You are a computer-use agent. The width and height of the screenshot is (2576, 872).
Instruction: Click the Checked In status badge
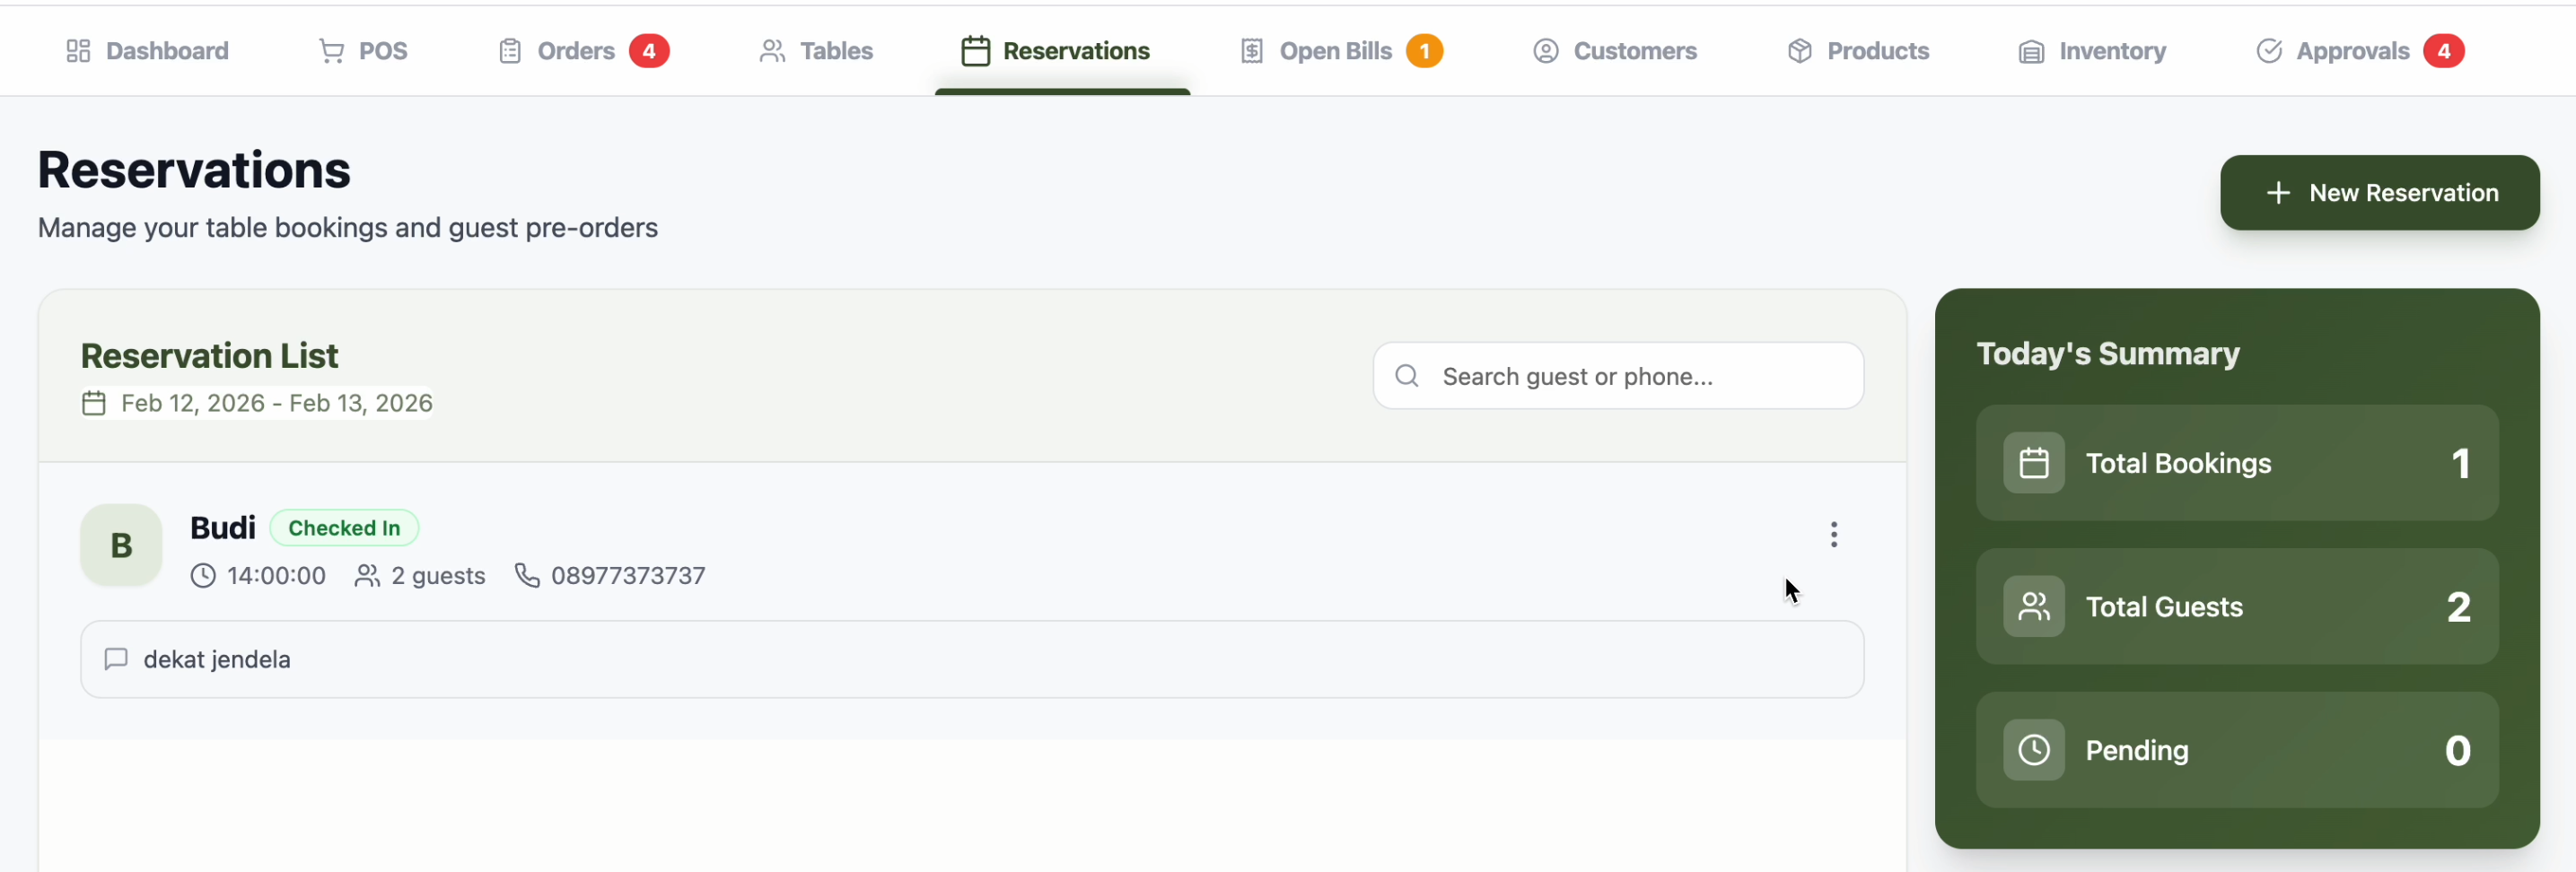coord(344,528)
